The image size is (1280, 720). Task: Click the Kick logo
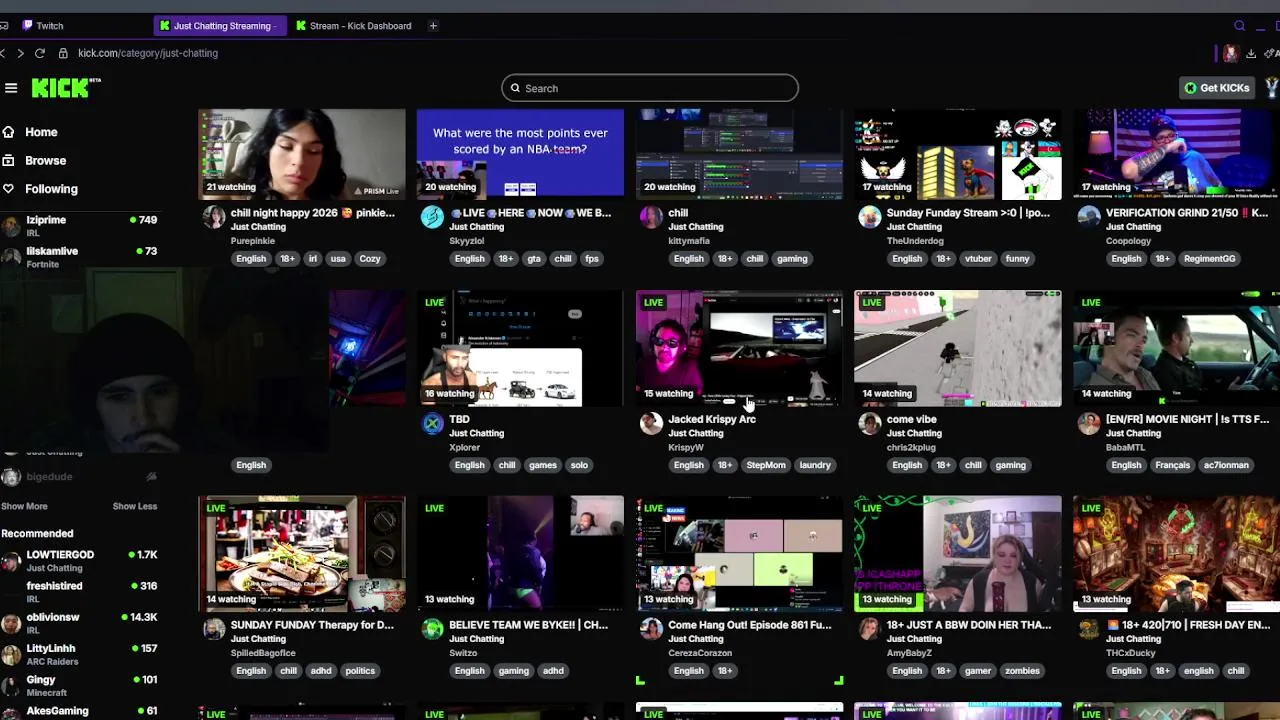point(65,88)
